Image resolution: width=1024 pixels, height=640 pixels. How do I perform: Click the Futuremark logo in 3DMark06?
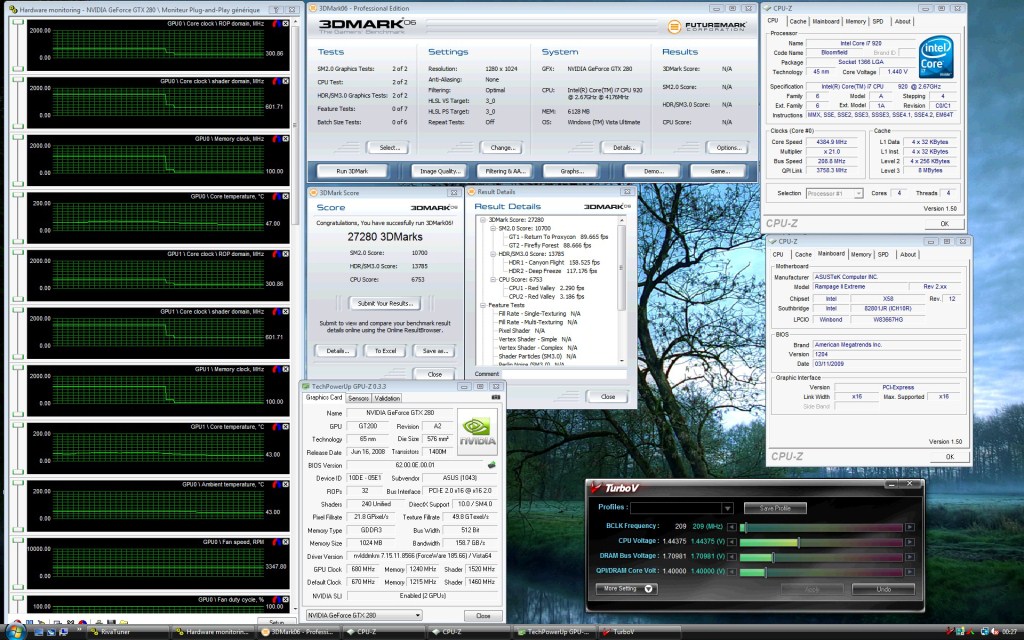coord(707,27)
